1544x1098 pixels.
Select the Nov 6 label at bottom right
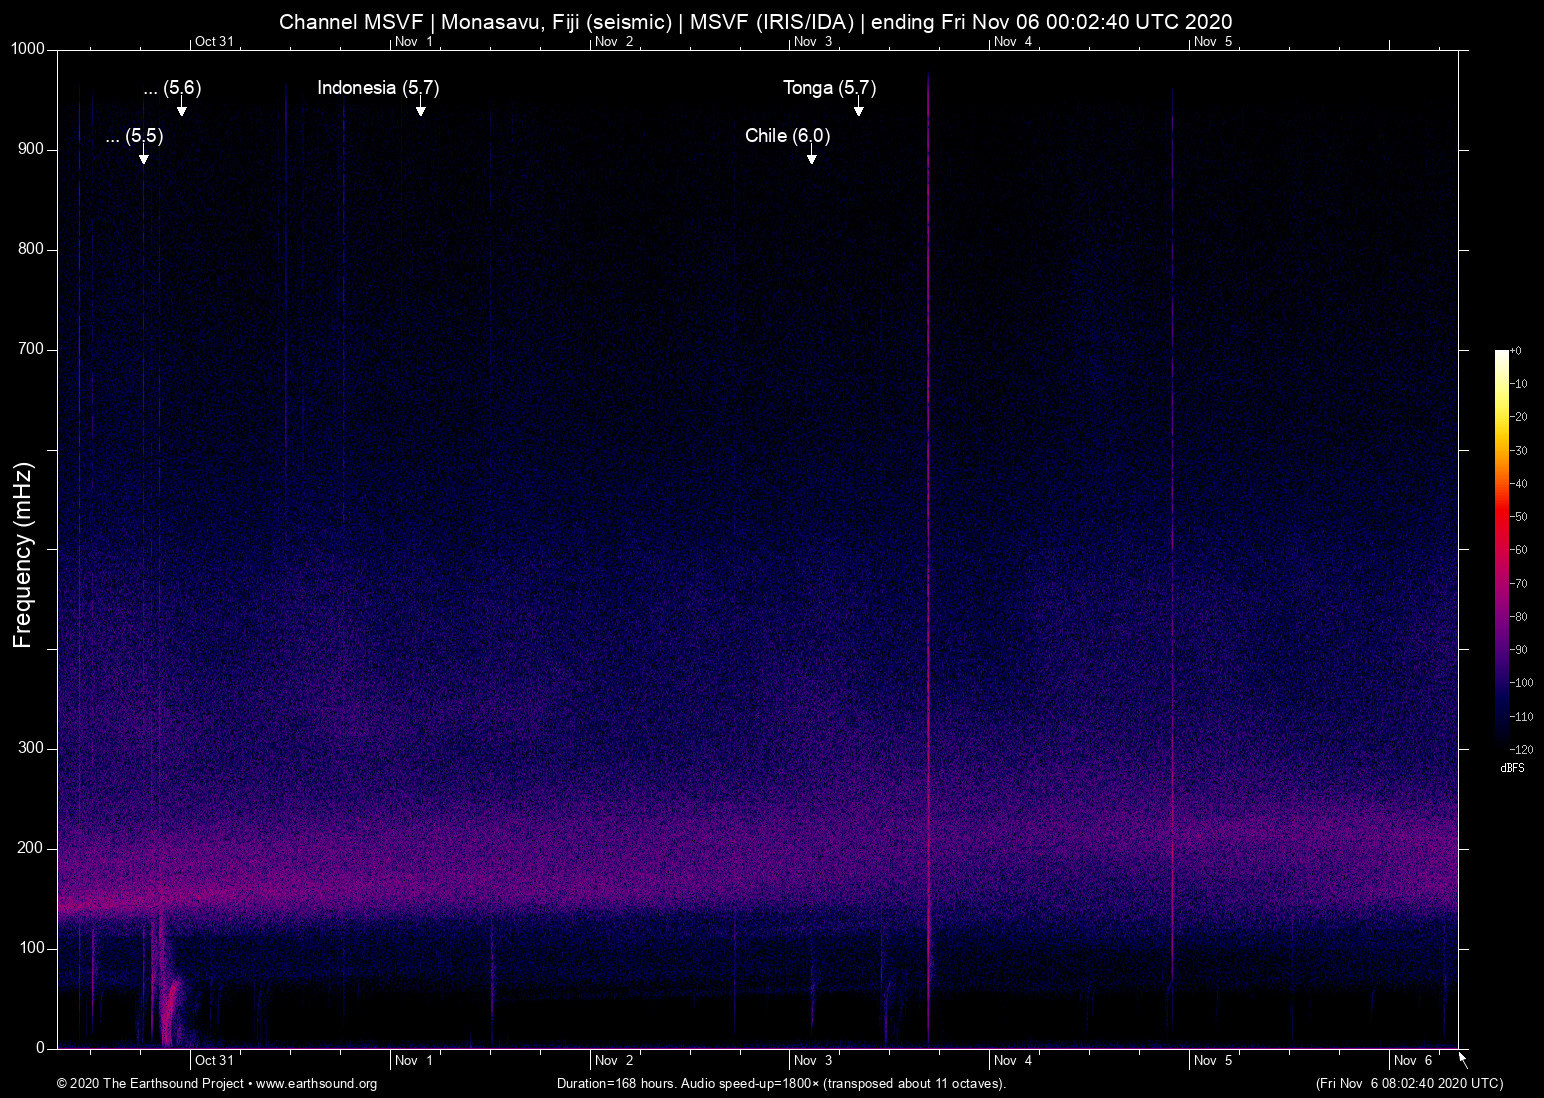coord(1414,1060)
